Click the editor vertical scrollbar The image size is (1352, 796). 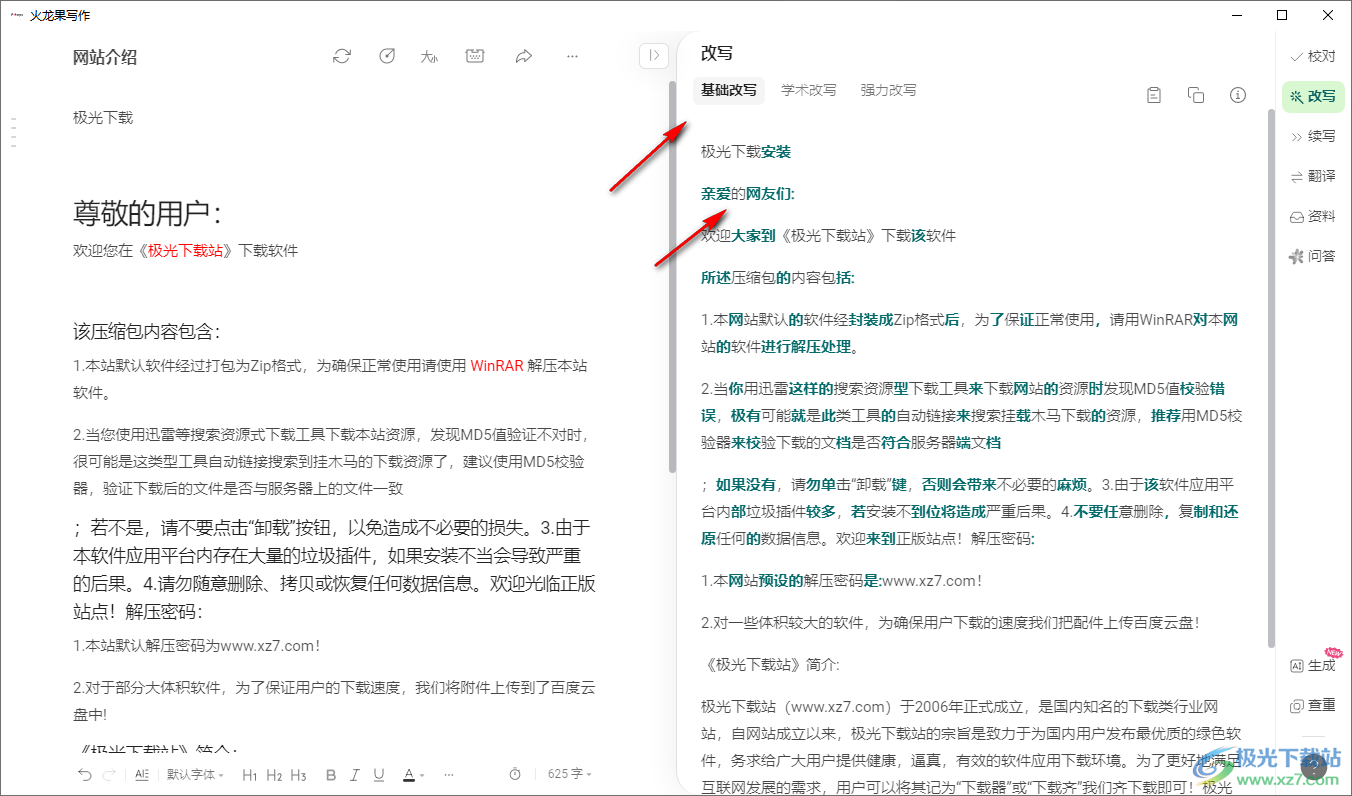(672, 277)
